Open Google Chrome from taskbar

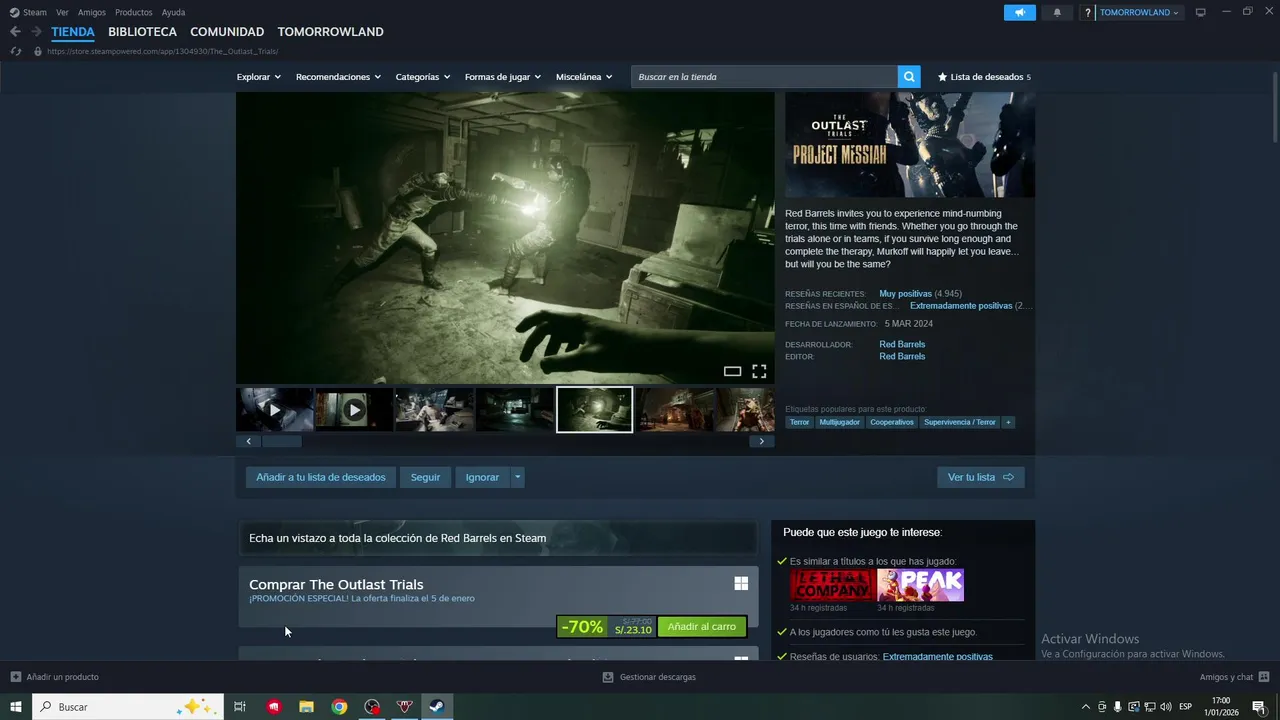point(339,707)
